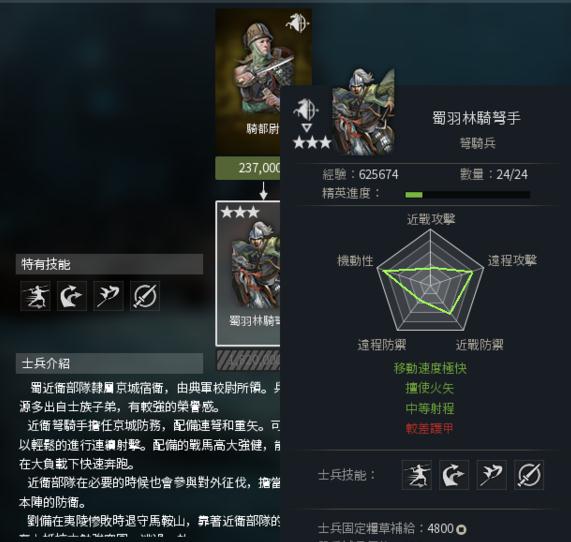Click the cavalry emblem icon in tooltip header
The image size is (571, 542).
306,109
